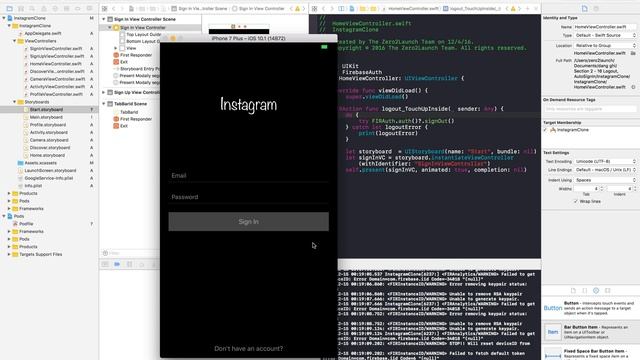Click the Email field in simulator
This screenshot has width=640, height=360.
[x=249, y=176]
